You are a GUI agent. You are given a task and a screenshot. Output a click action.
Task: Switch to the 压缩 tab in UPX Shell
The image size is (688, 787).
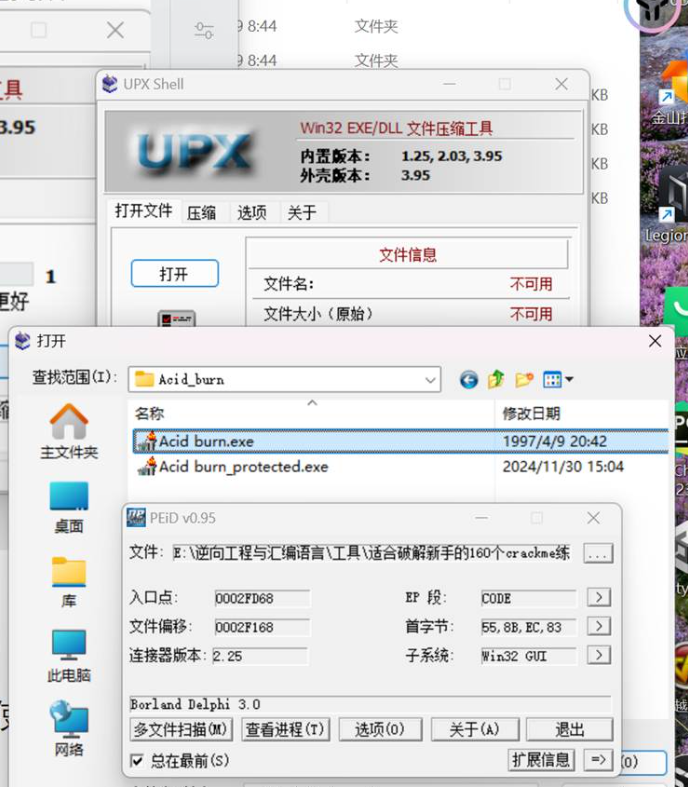pos(202,213)
